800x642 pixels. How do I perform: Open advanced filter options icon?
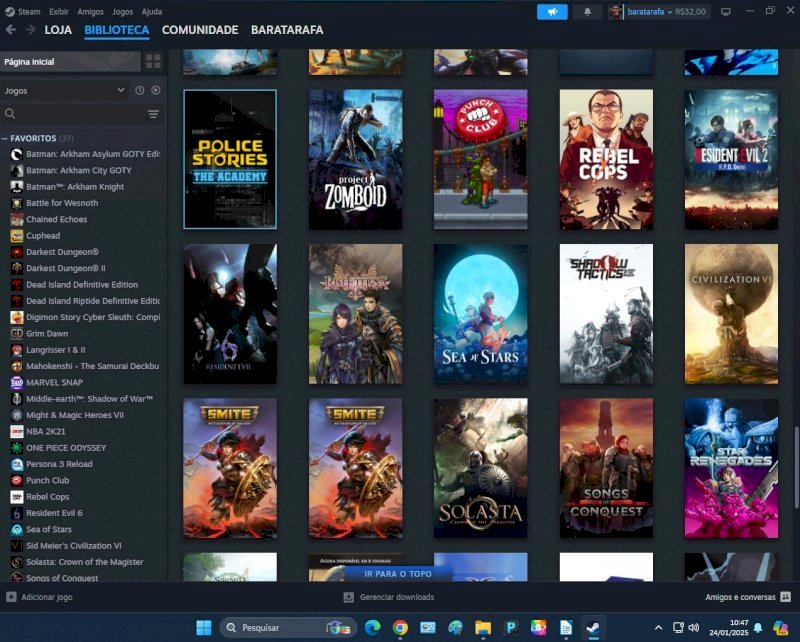pyautogui.click(x=153, y=114)
